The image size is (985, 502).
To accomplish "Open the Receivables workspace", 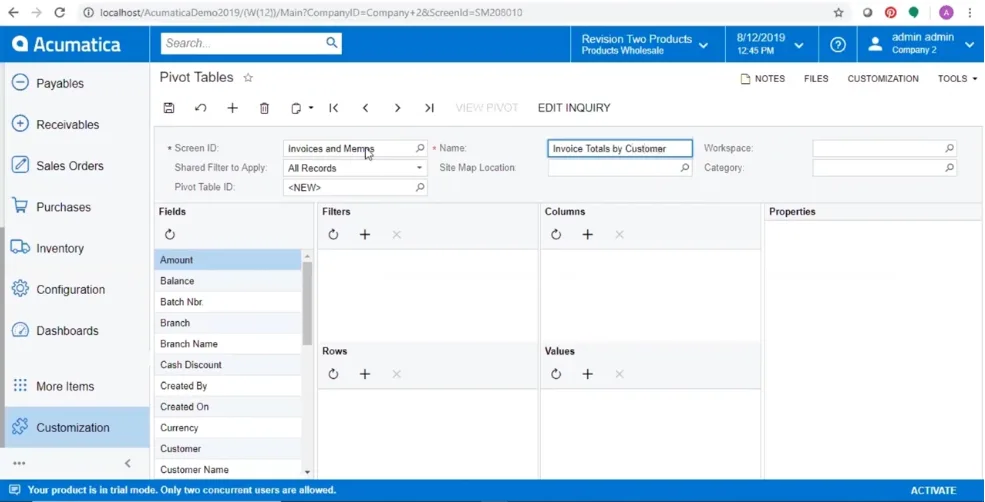I will [67, 124].
